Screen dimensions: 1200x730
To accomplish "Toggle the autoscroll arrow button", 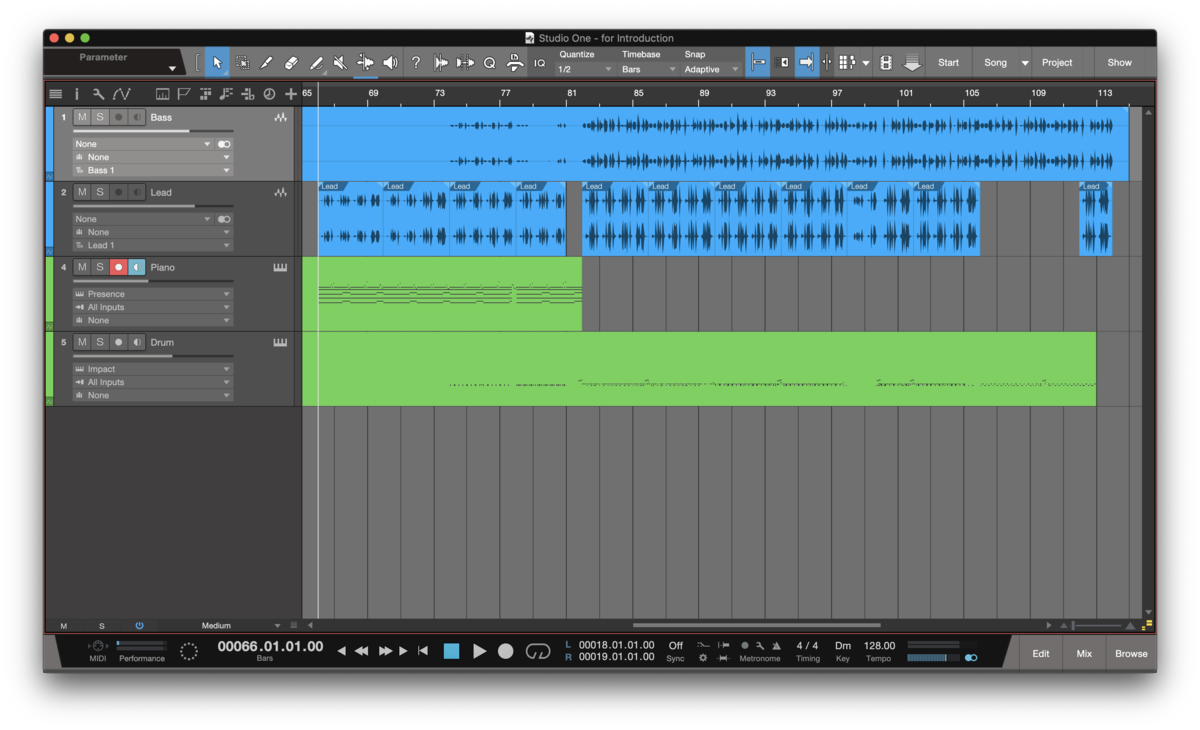I will [x=806, y=63].
